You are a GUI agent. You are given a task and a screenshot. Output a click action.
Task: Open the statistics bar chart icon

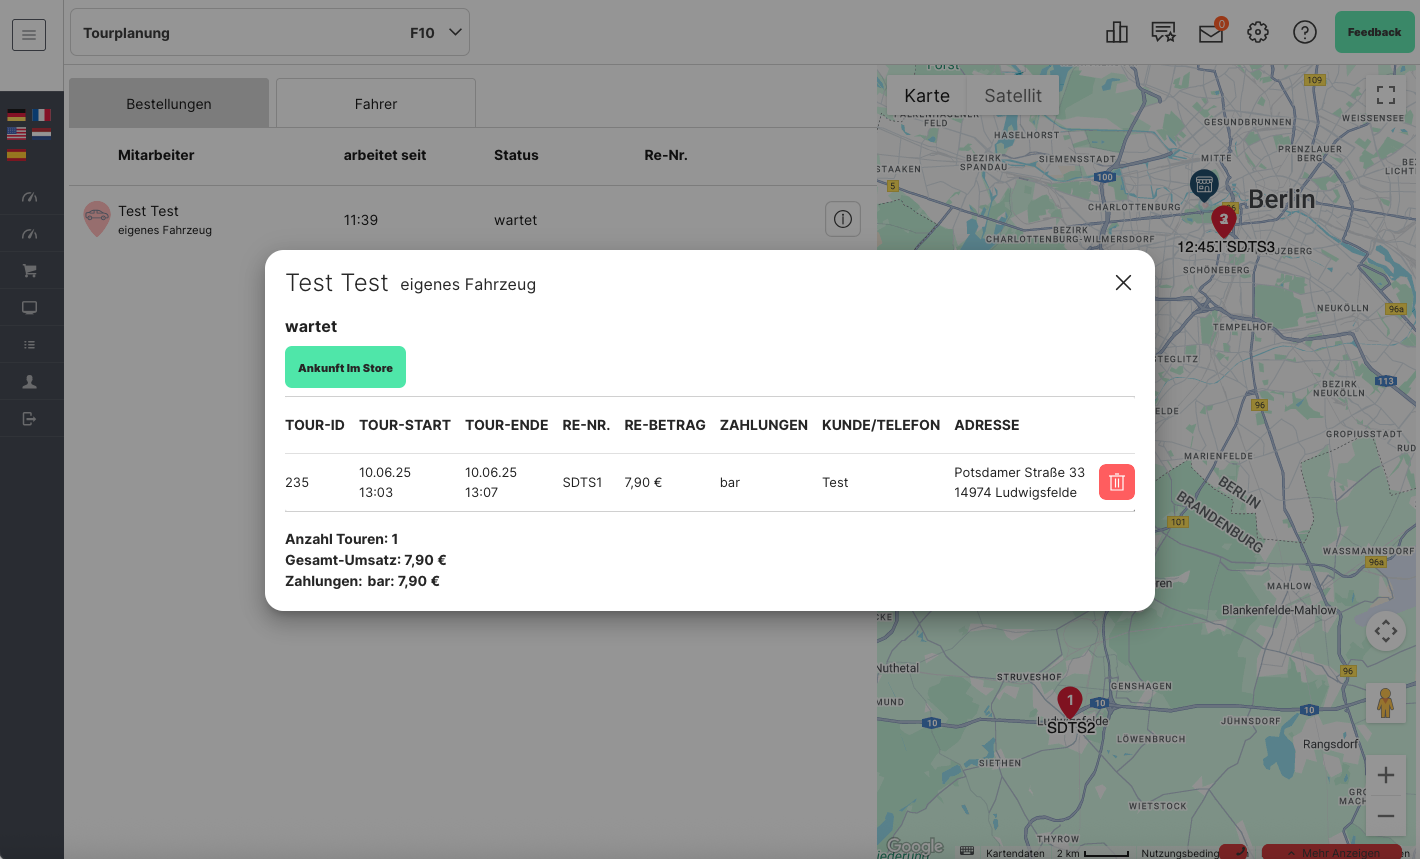click(1117, 33)
